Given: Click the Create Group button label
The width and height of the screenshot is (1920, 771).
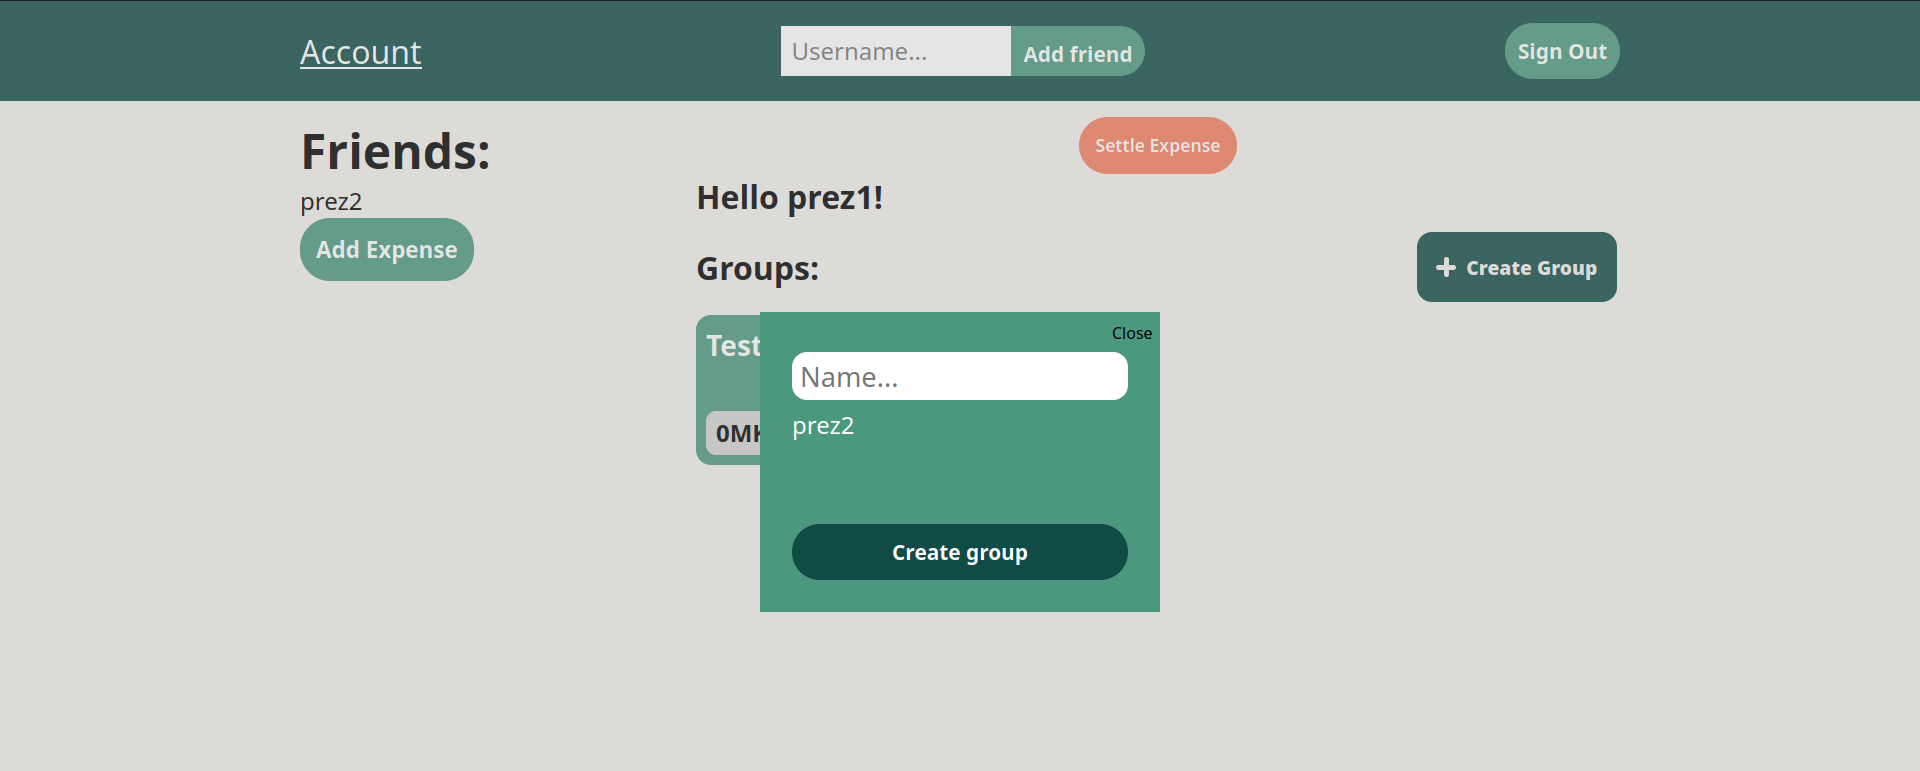Looking at the screenshot, I should [1531, 268].
